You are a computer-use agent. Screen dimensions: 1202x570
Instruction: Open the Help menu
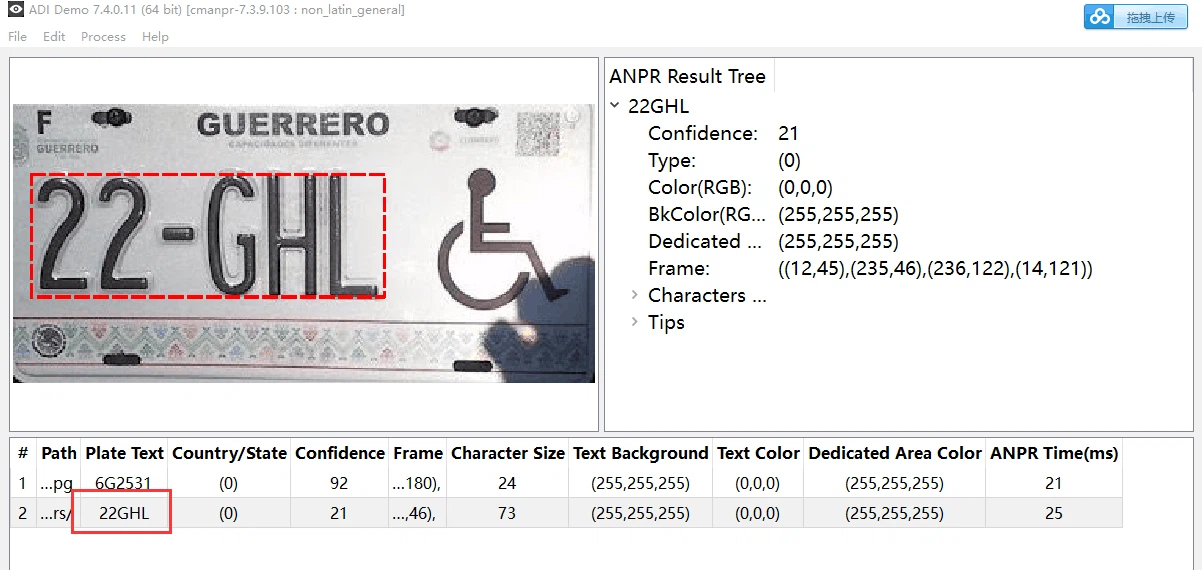click(x=155, y=37)
